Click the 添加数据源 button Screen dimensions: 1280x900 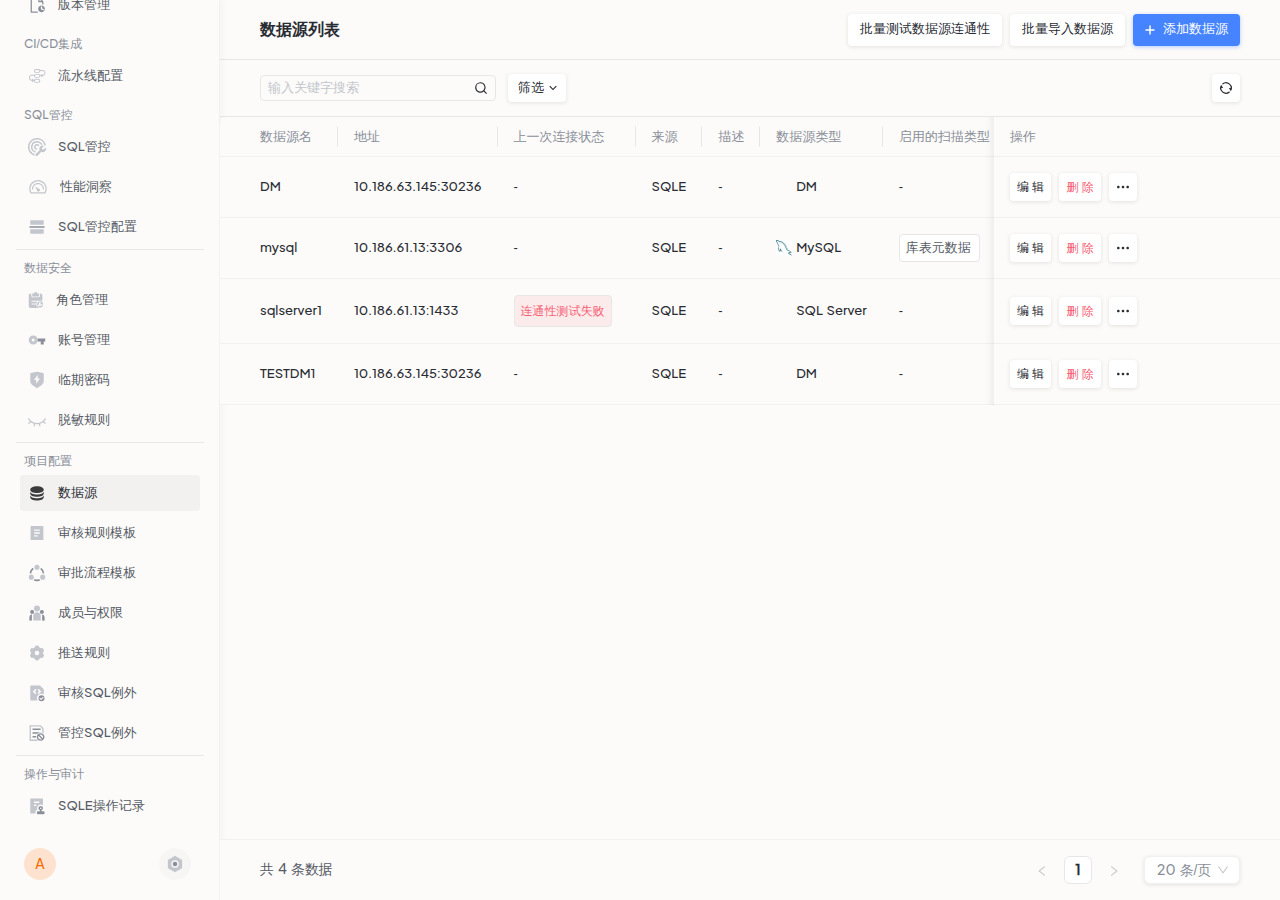coord(1186,30)
